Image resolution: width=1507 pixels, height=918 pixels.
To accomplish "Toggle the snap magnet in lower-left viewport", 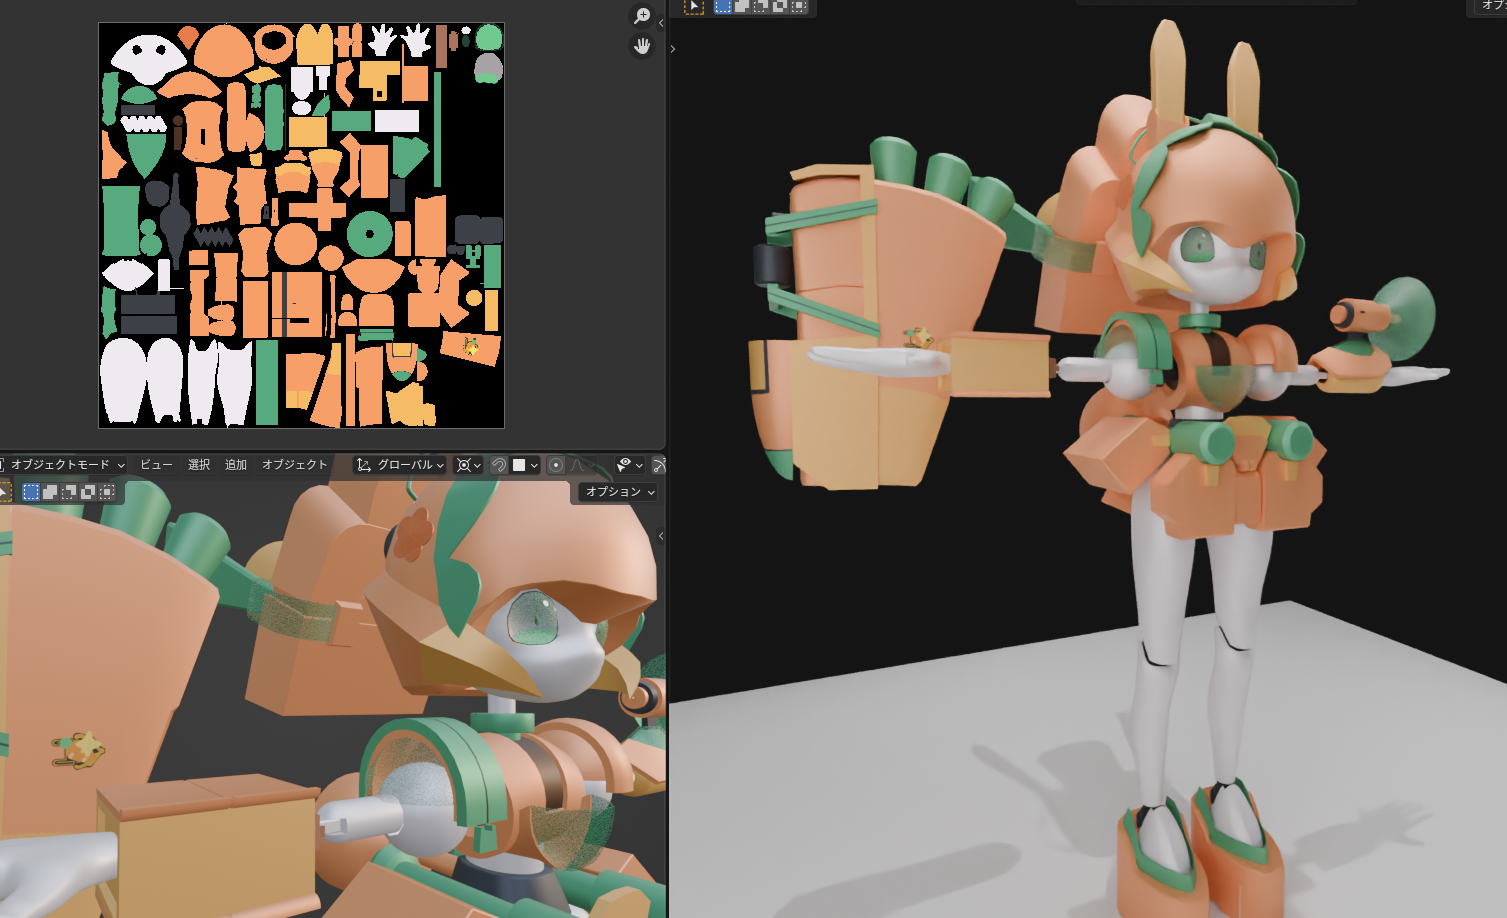I will 499,465.
